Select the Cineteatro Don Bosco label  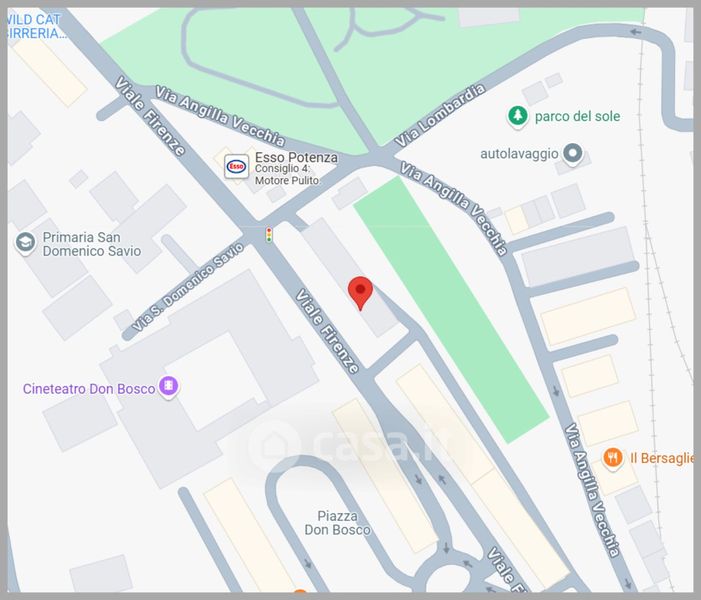click(89, 389)
